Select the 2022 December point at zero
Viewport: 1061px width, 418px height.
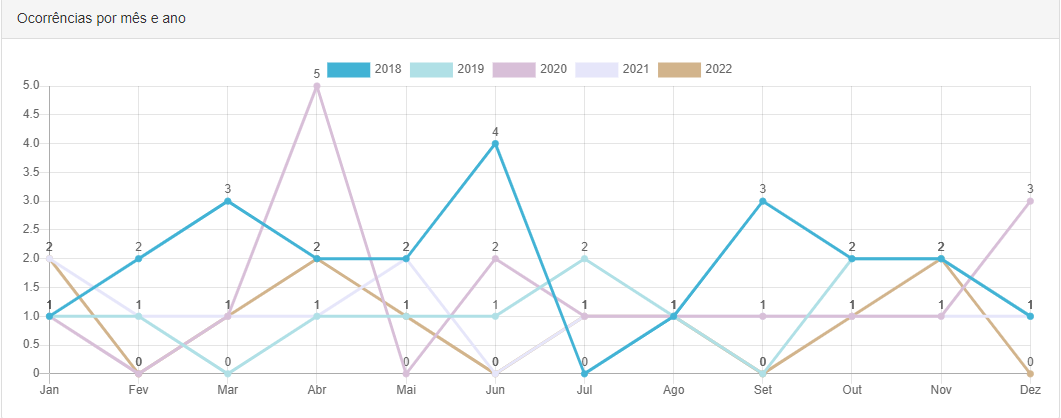click(x=1030, y=374)
